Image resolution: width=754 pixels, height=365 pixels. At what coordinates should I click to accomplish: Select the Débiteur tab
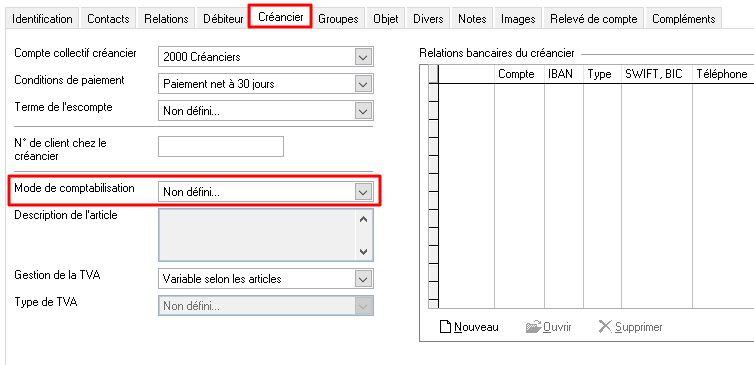[223, 19]
